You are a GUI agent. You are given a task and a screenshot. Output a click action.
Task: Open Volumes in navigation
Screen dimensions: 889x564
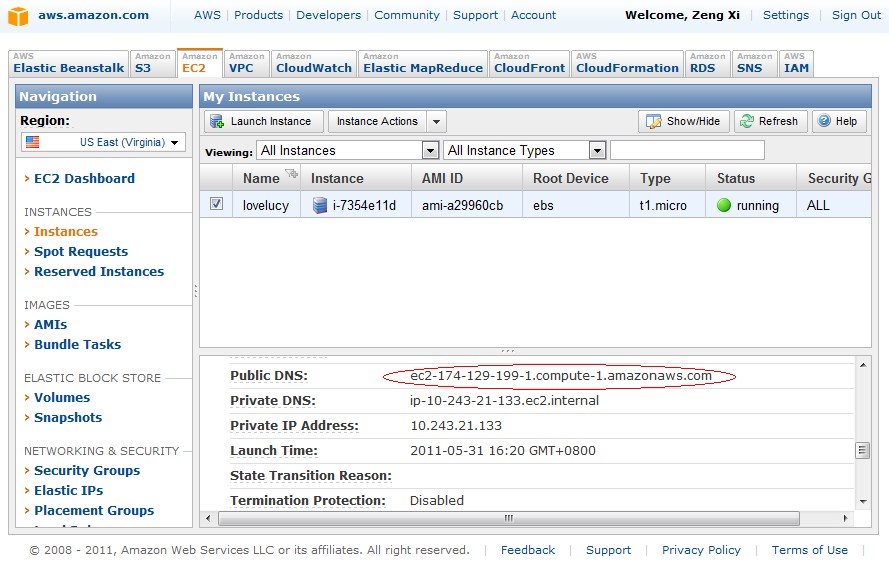[x=62, y=397]
